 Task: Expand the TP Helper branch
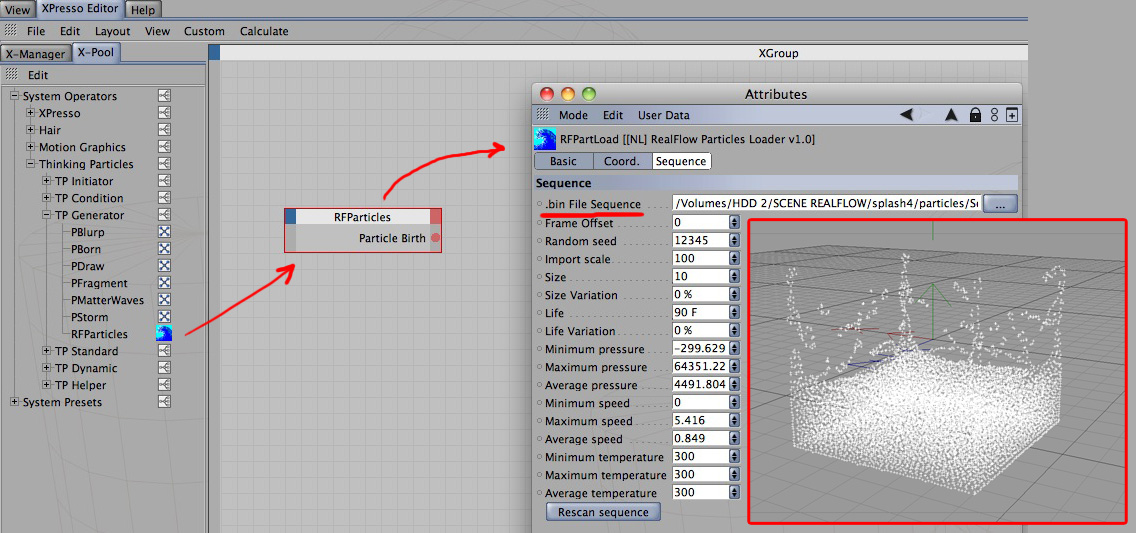click(46, 385)
